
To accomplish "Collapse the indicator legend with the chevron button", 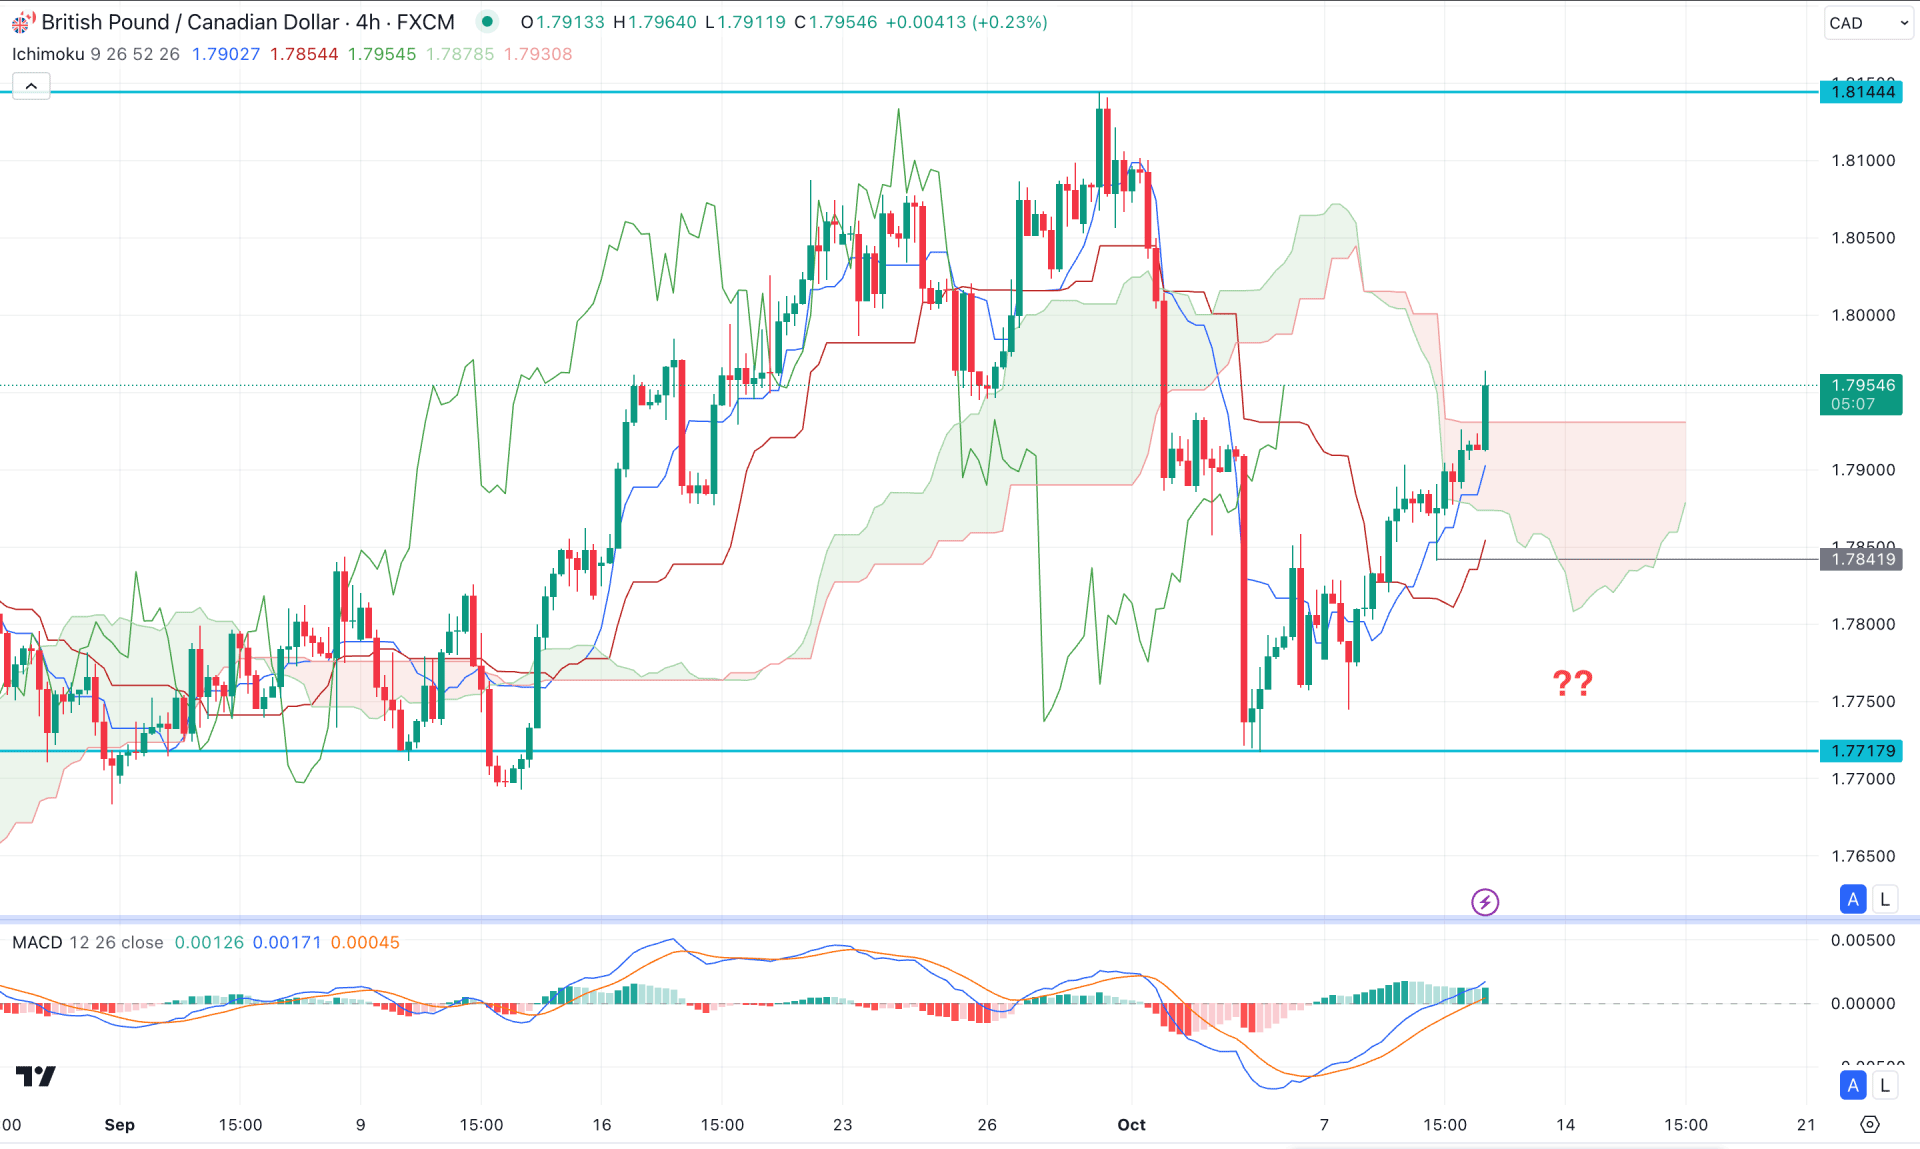I will [31, 87].
